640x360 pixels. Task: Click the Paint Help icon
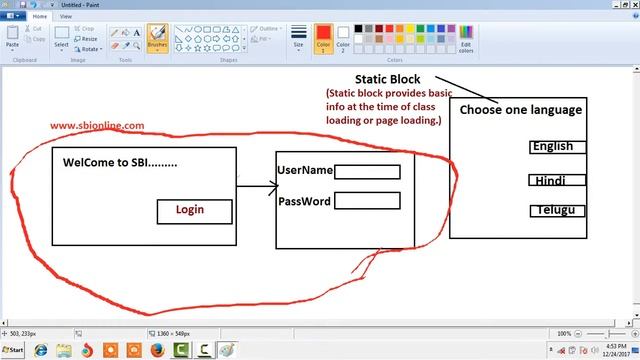click(x=636, y=16)
